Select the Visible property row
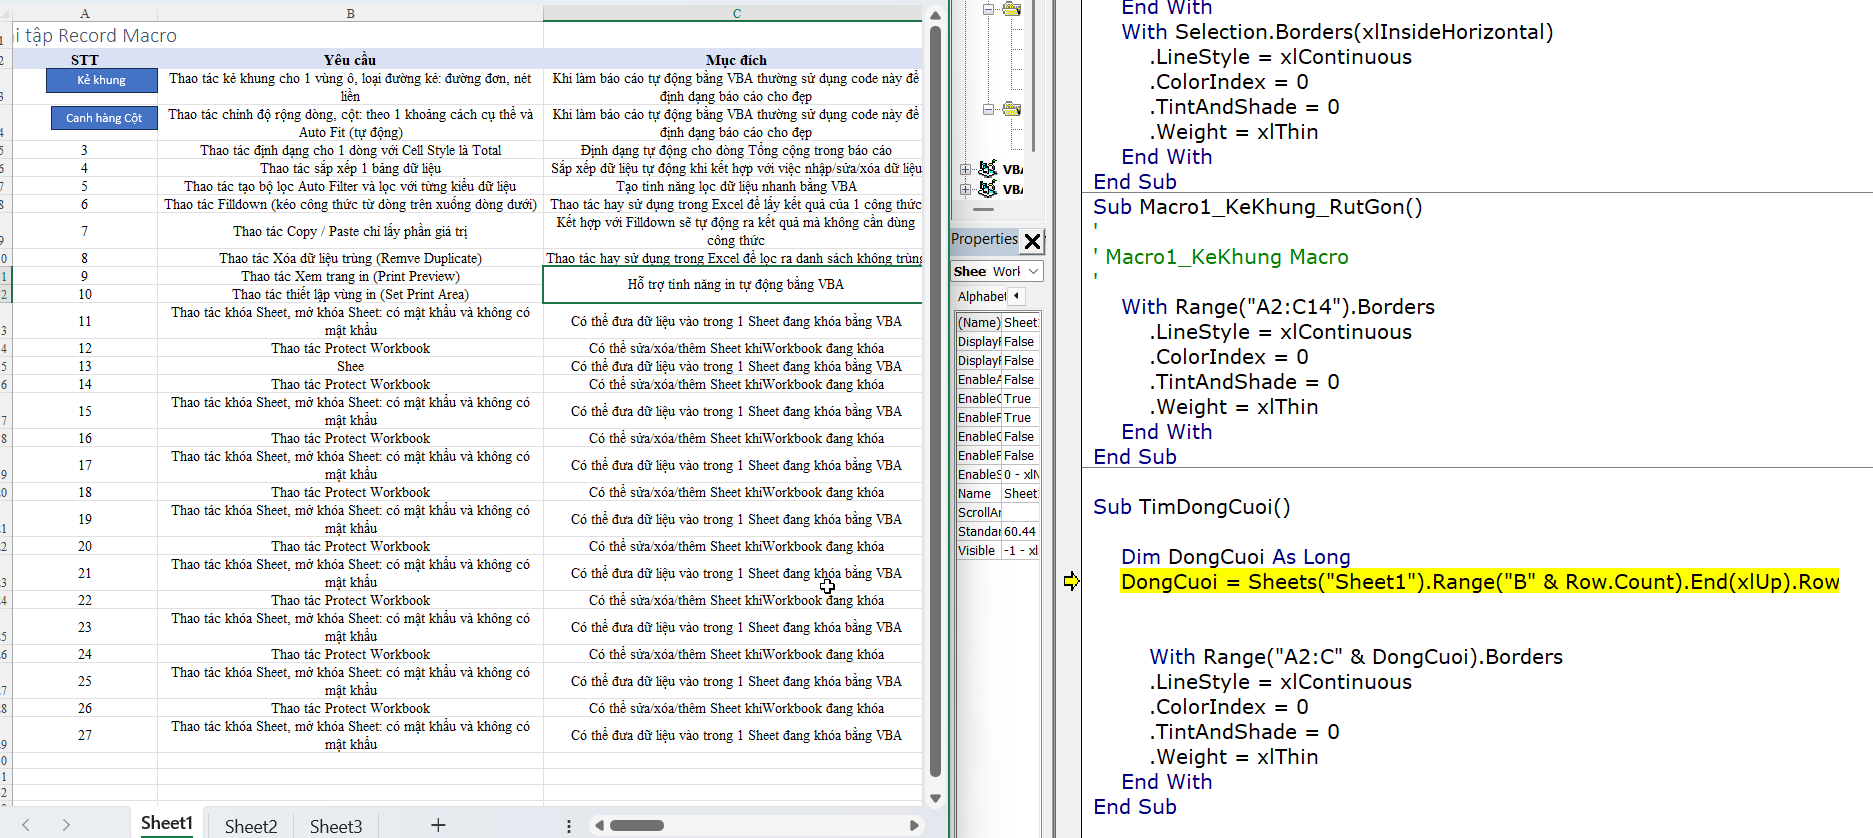 [x=998, y=550]
